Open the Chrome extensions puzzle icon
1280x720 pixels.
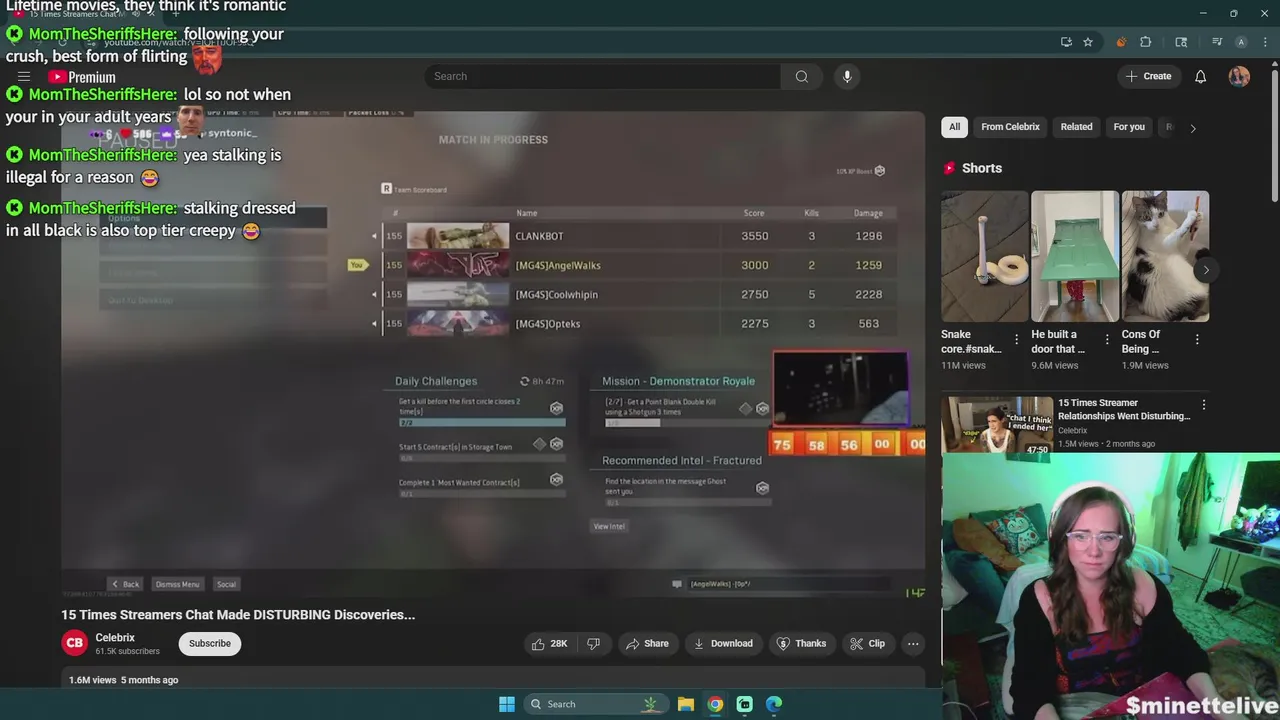tap(1146, 42)
